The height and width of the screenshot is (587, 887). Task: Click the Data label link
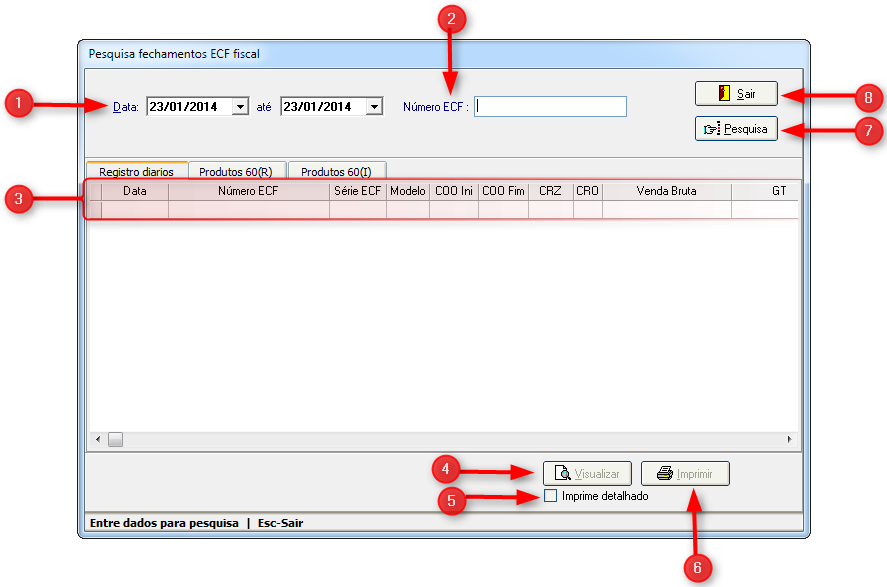(x=125, y=107)
